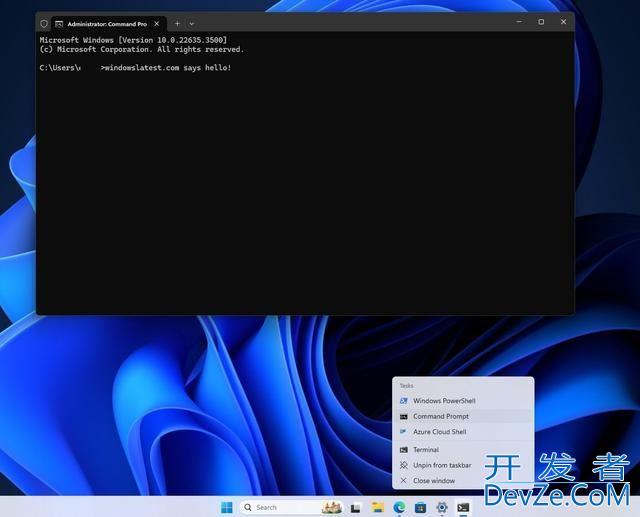Maximize the Terminal window
The height and width of the screenshot is (517, 640).
click(541, 22)
